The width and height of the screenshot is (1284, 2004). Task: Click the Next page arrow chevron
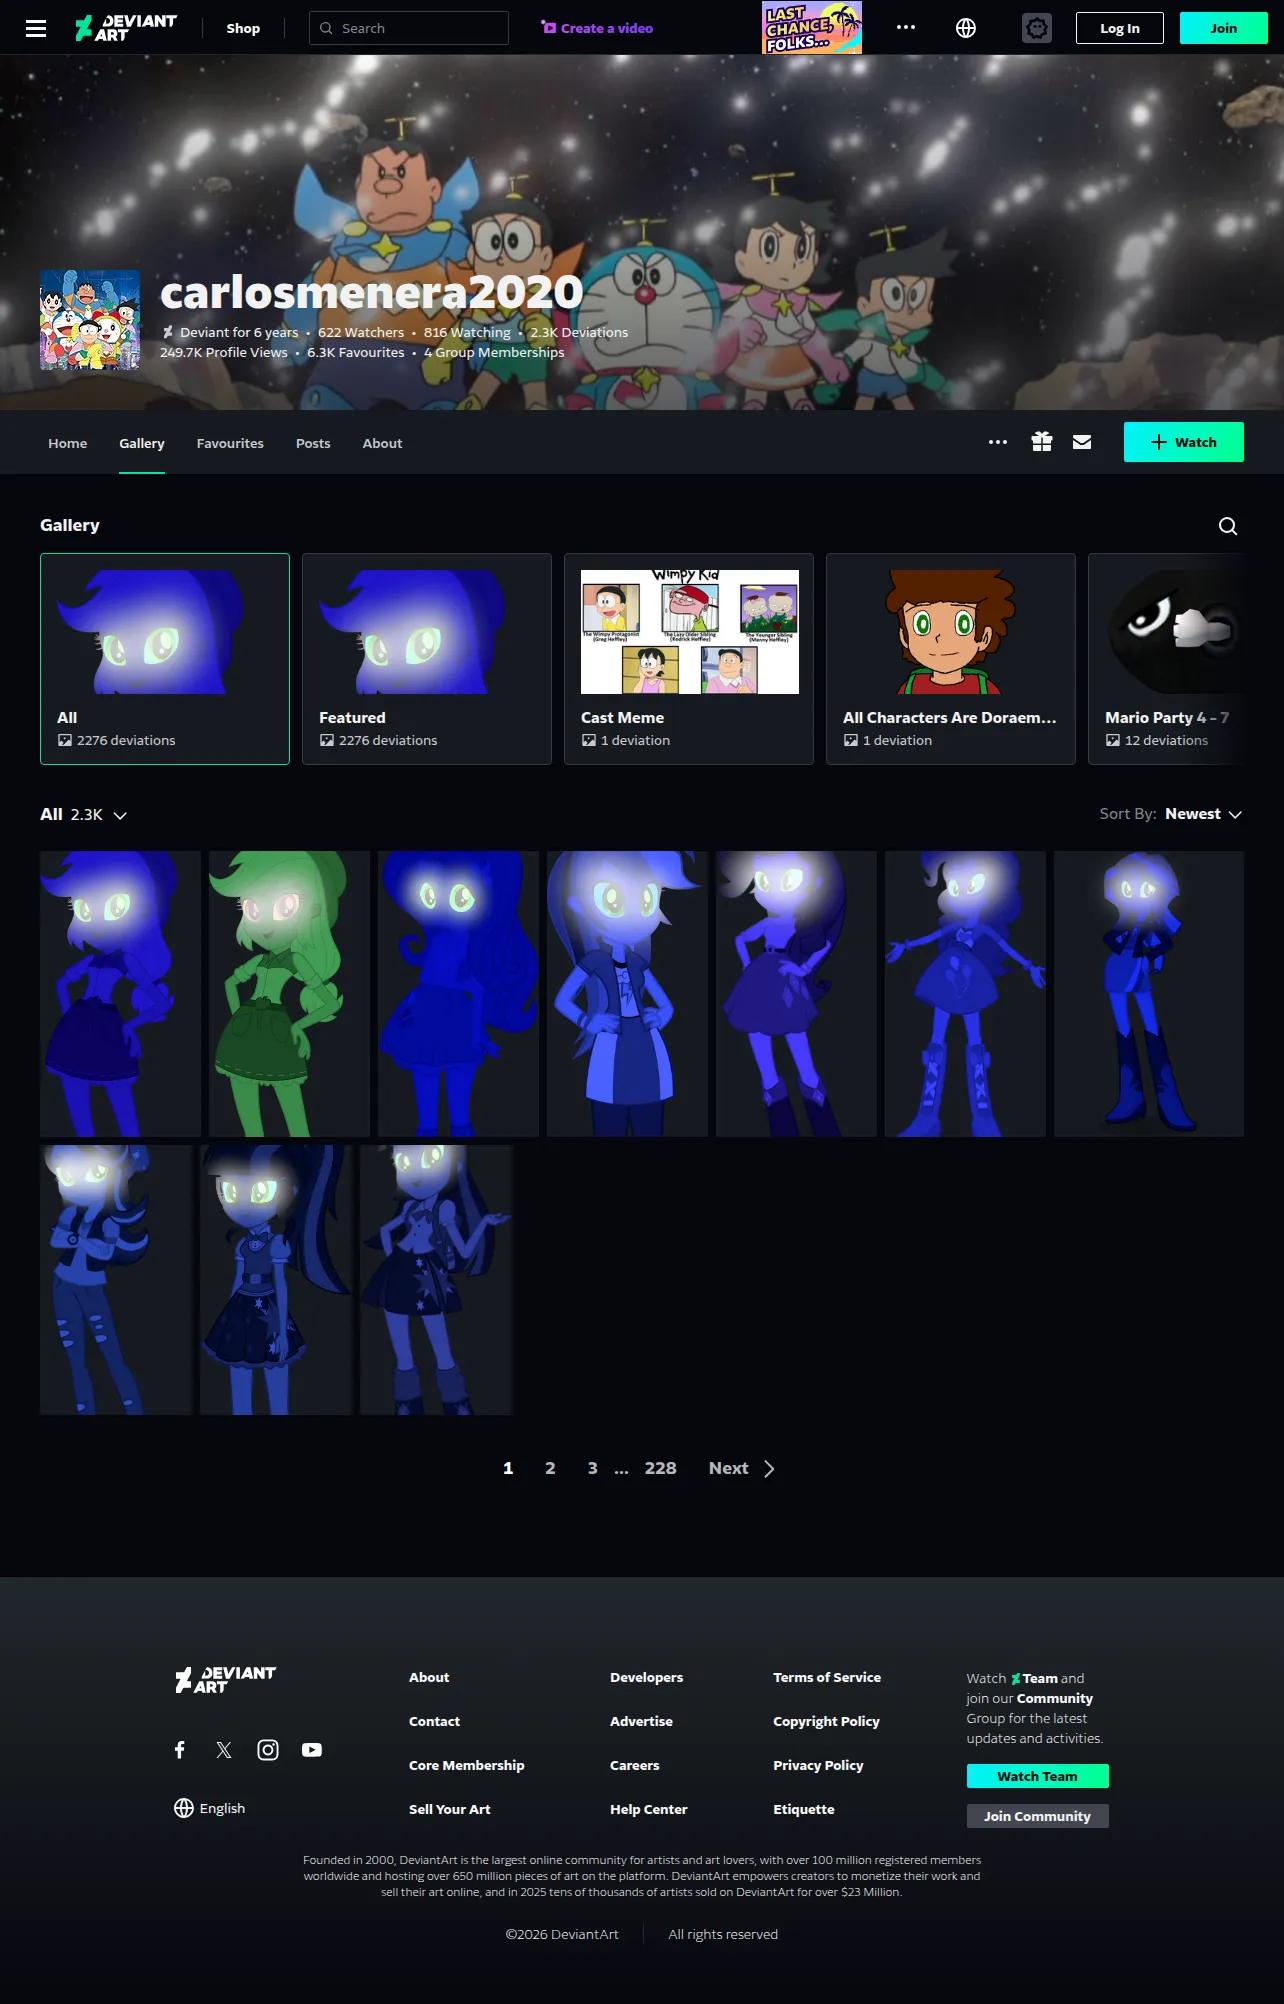769,1469
